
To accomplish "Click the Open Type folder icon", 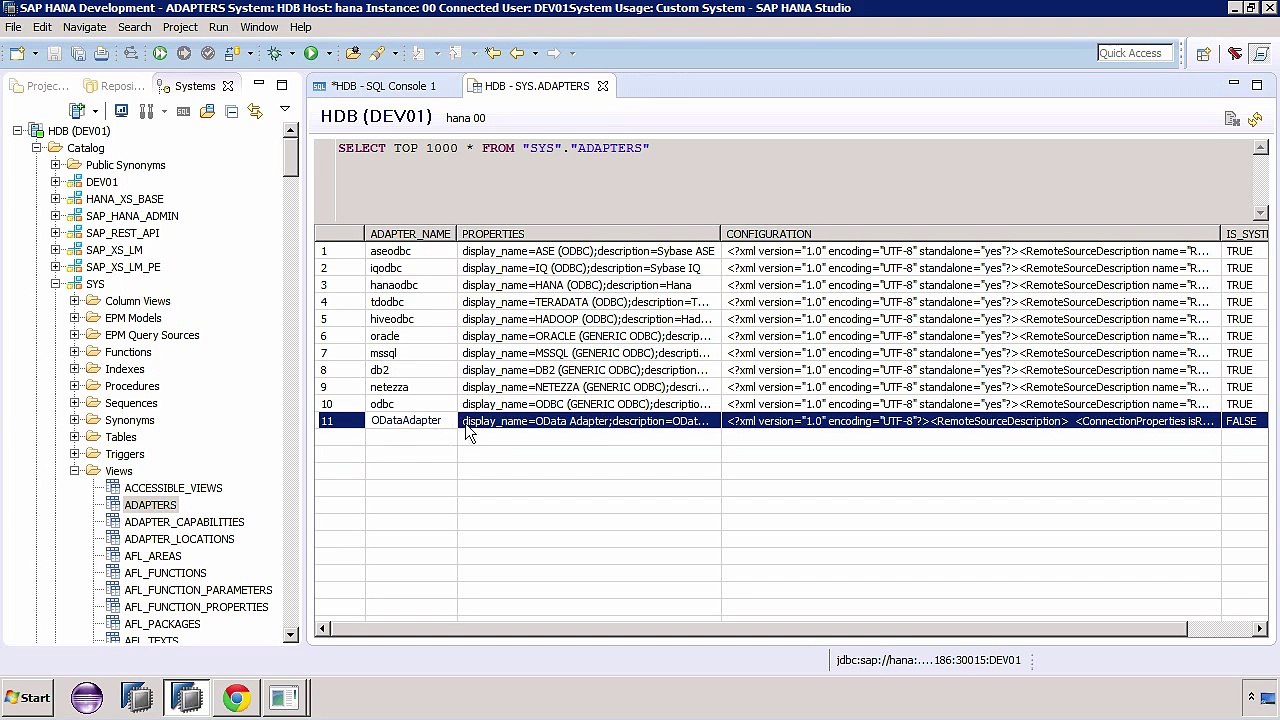I will point(352,53).
